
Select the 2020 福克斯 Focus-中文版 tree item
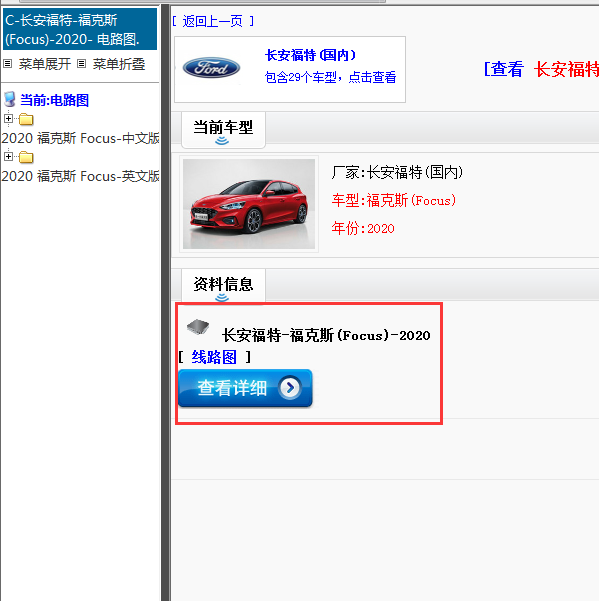(x=80, y=138)
